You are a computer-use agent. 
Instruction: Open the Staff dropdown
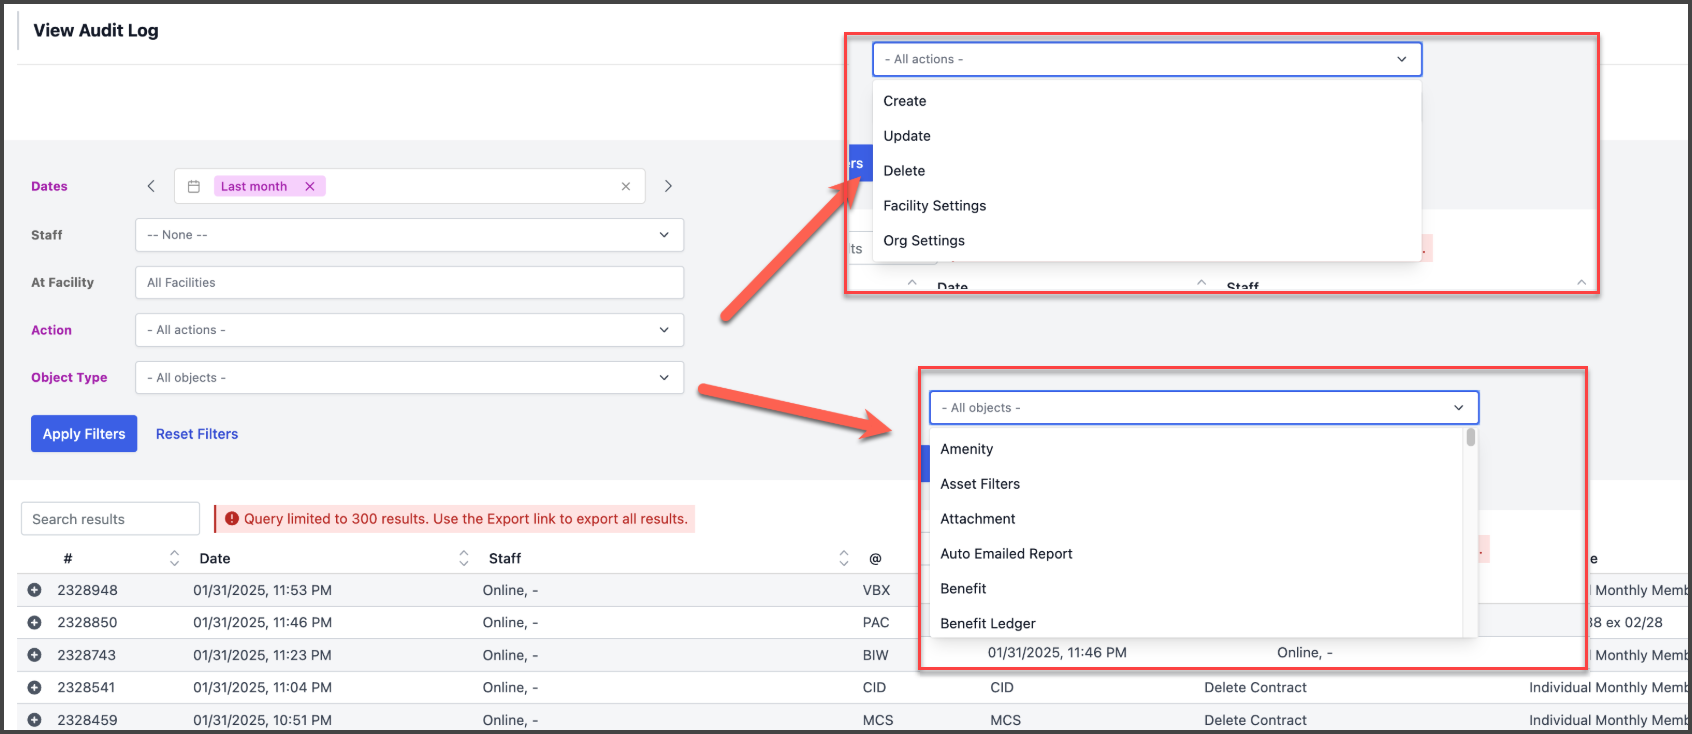[x=409, y=235]
